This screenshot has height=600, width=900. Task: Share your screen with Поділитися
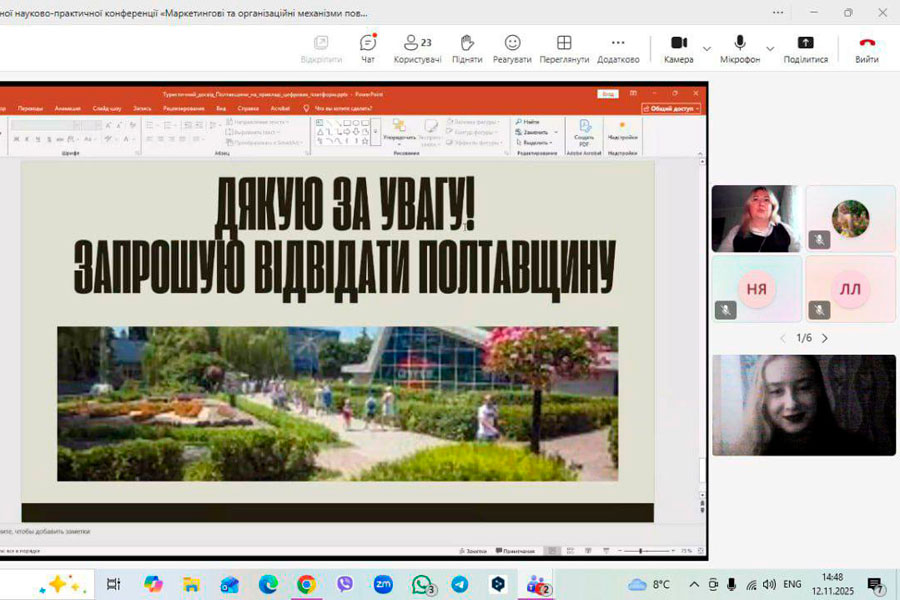tap(805, 48)
